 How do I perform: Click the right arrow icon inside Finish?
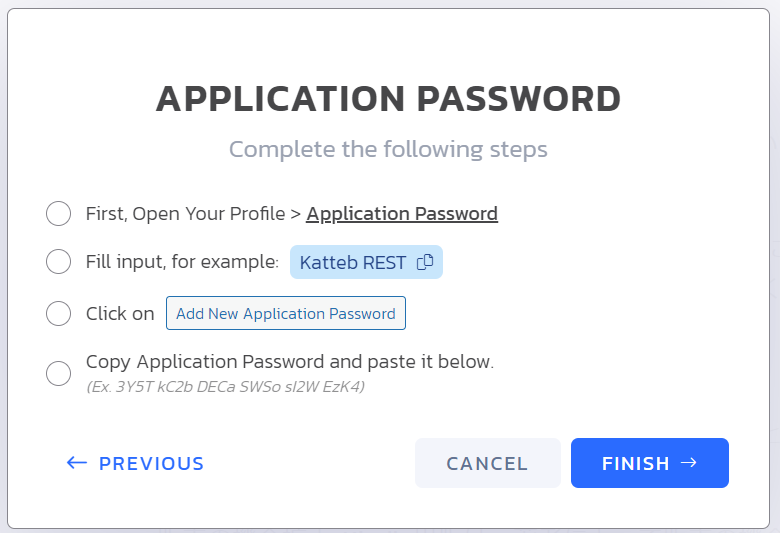(x=688, y=463)
